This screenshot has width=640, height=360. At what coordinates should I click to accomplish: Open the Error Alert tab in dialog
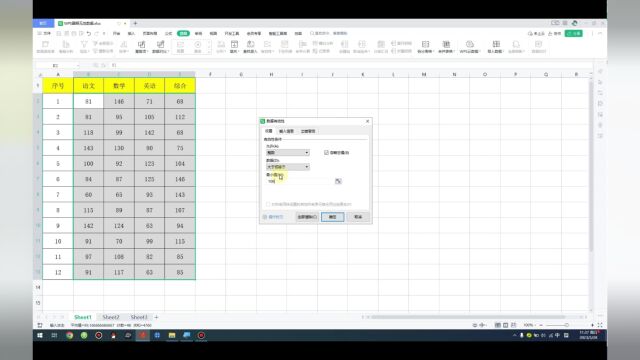[x=308, y=131]
